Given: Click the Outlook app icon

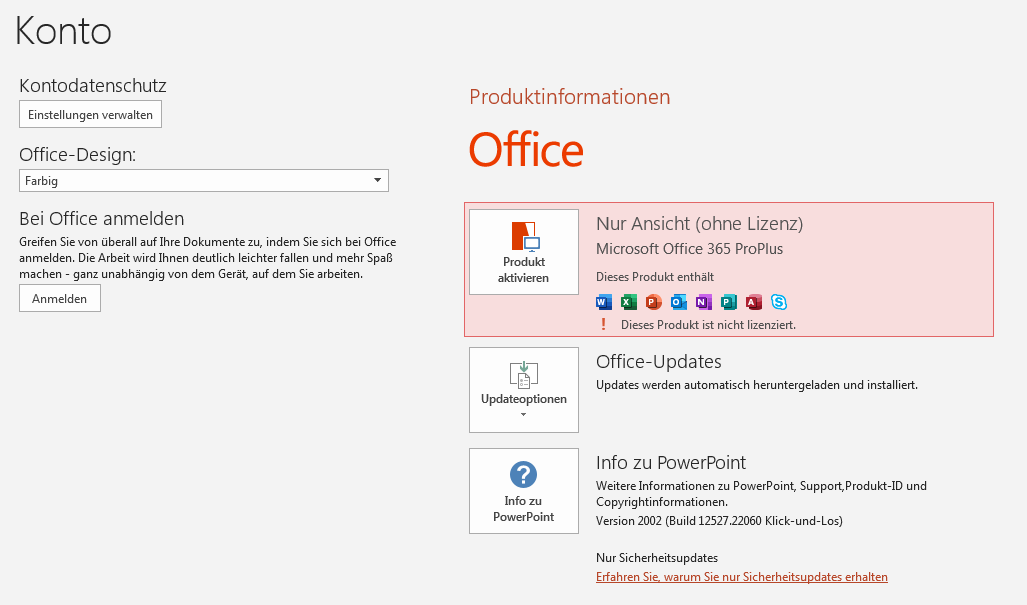Looking at the screenshot, I should click(679, 302).
